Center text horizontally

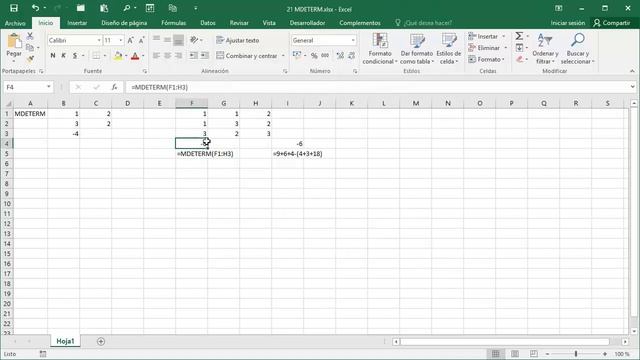pos(167,56)
